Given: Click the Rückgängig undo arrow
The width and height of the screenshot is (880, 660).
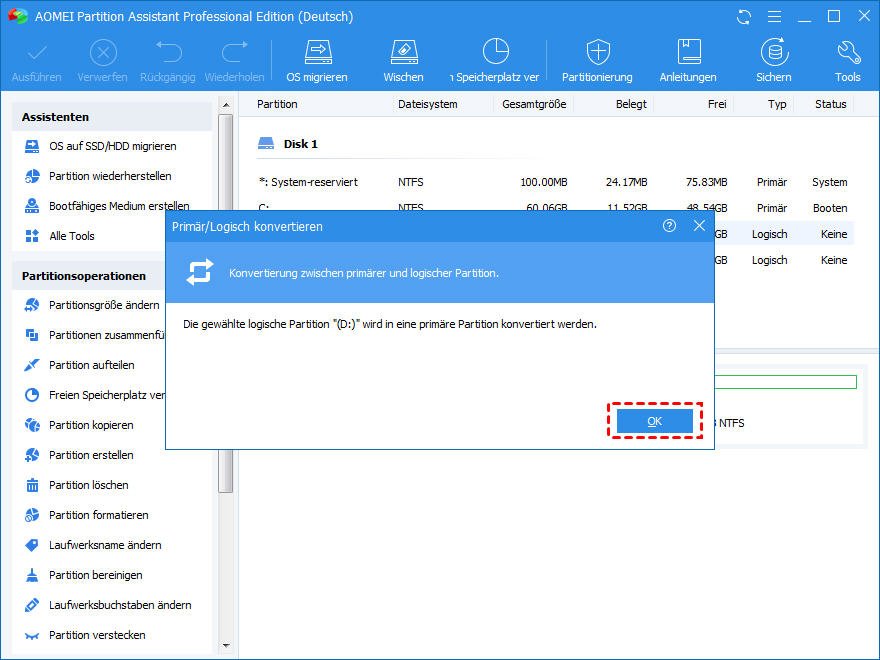Looking at the screenshot, I should pos(168,52).
